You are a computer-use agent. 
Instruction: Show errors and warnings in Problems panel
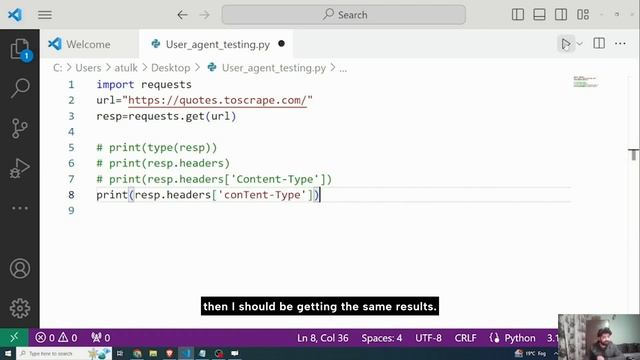pyautogui.click(x=56, y=338)
